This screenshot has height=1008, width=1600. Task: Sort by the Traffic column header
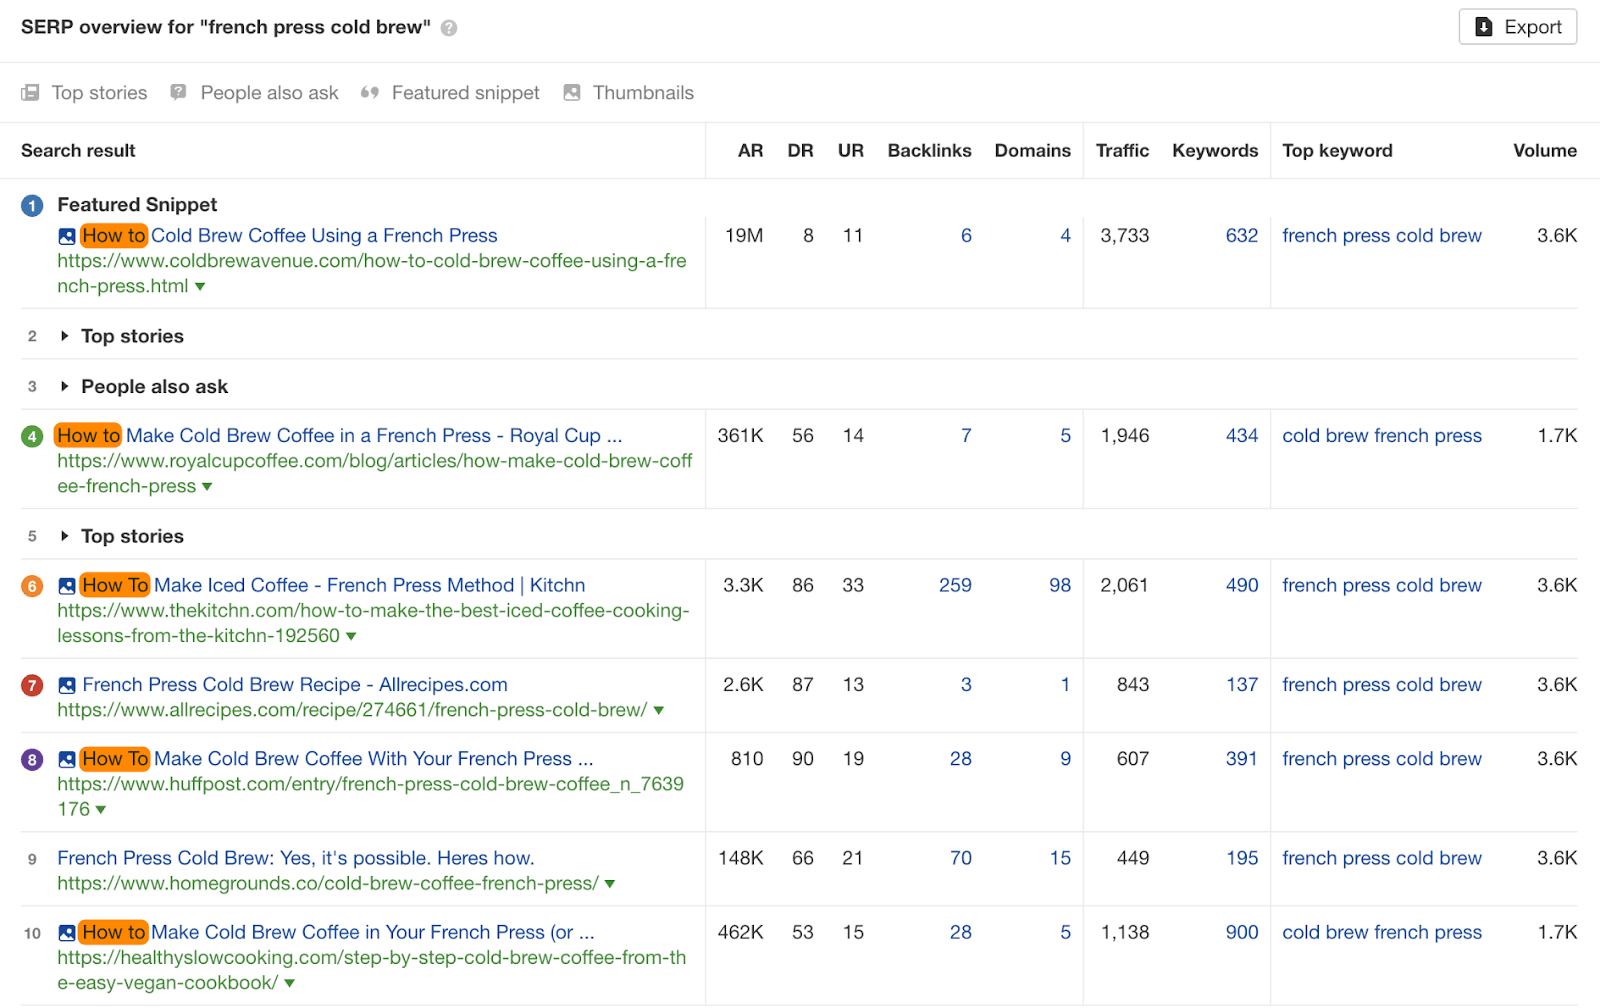[x=1122, y=151]
